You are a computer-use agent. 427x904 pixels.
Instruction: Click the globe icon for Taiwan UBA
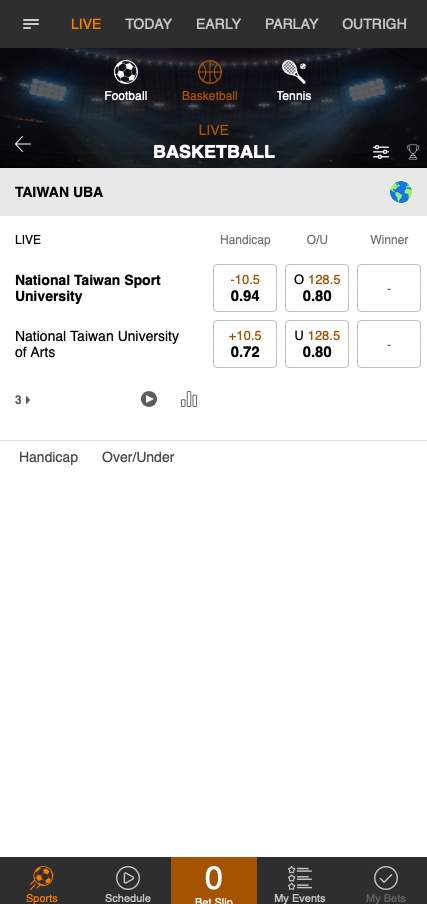coord(400,192)
